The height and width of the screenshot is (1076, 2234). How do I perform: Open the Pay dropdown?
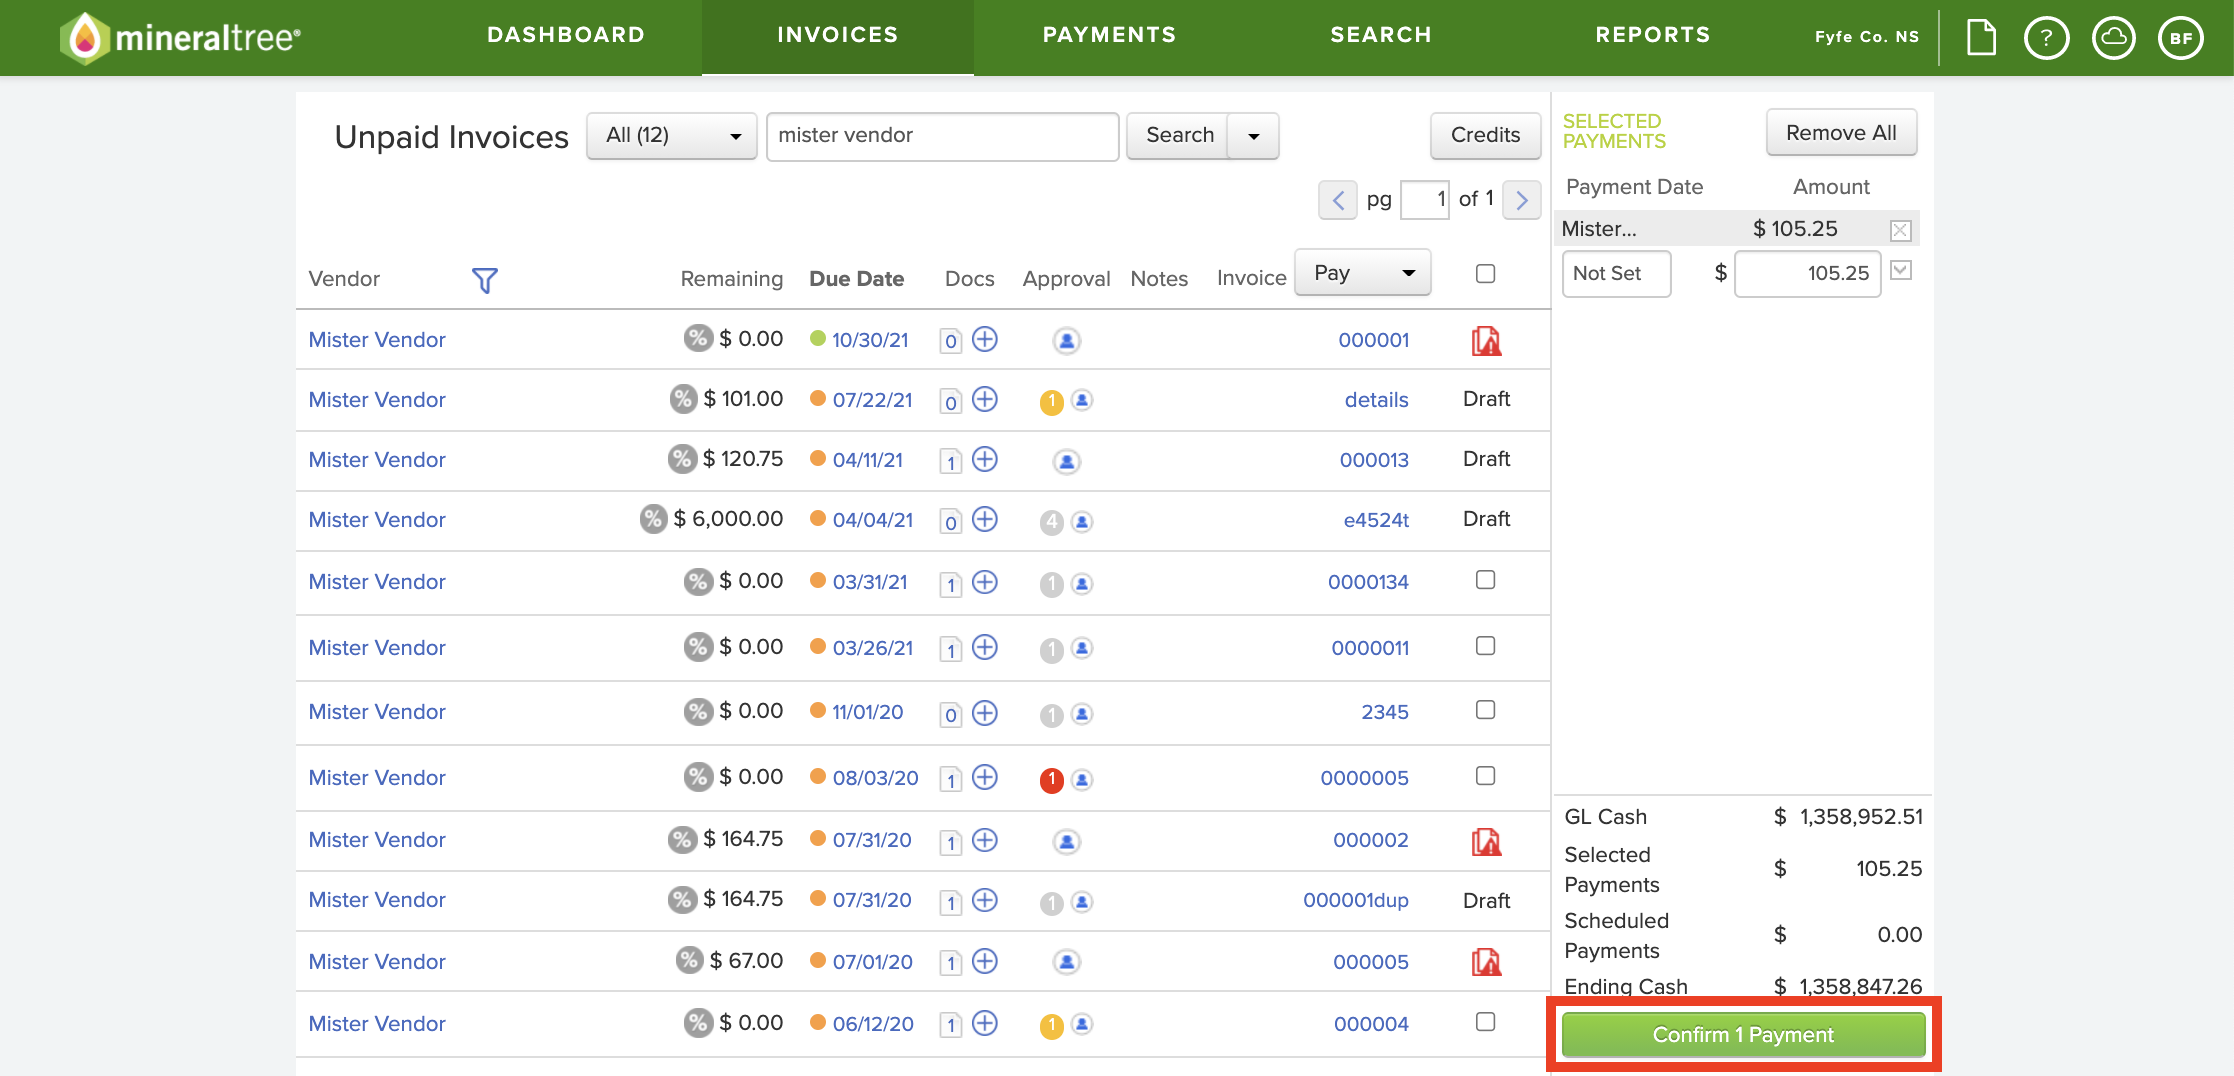[1363, 272]
